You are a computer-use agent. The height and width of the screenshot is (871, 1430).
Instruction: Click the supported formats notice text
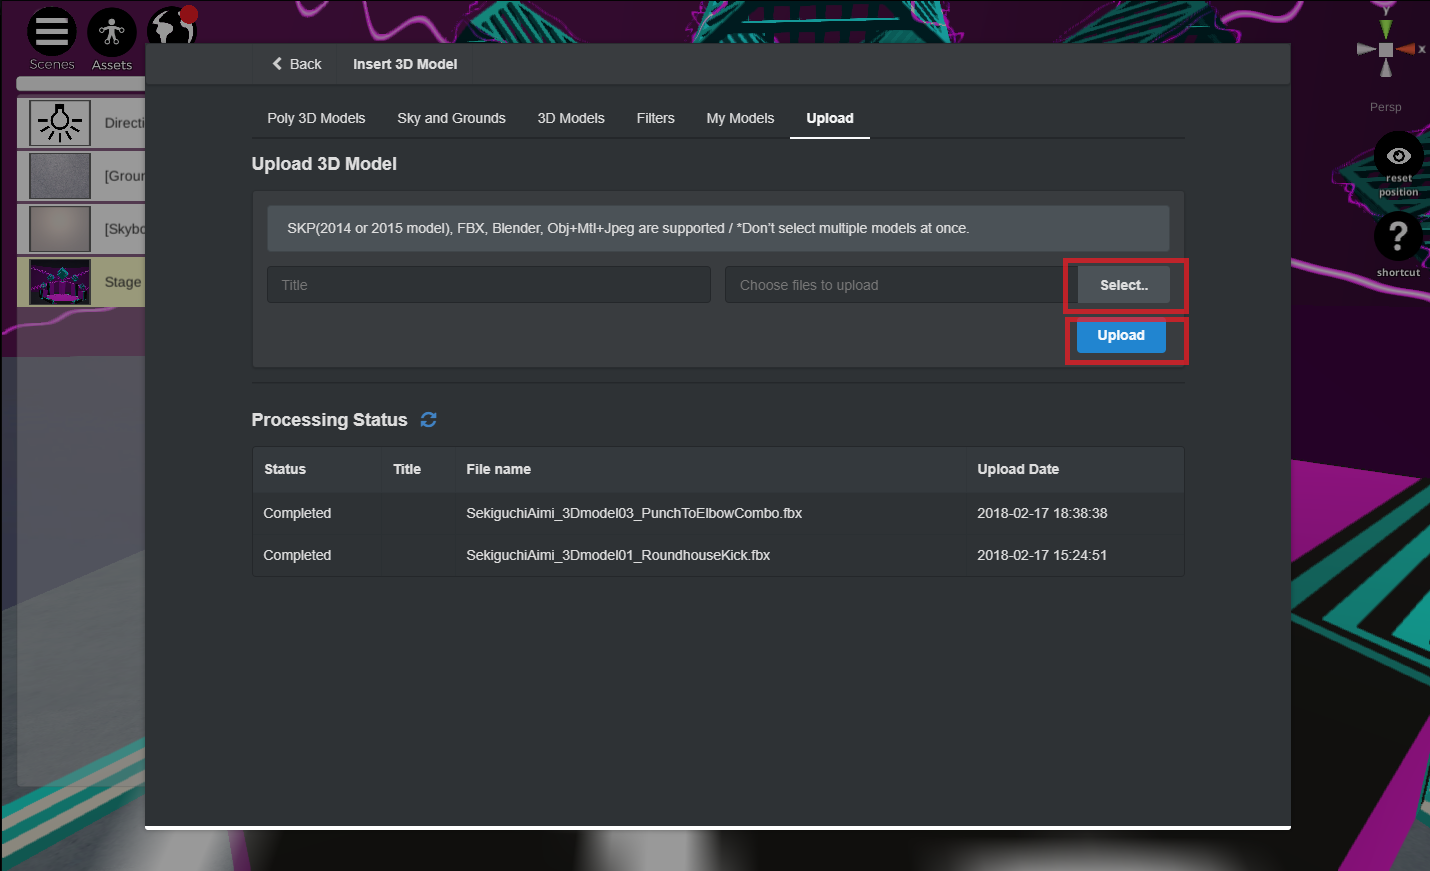click(x=628, y=228)
